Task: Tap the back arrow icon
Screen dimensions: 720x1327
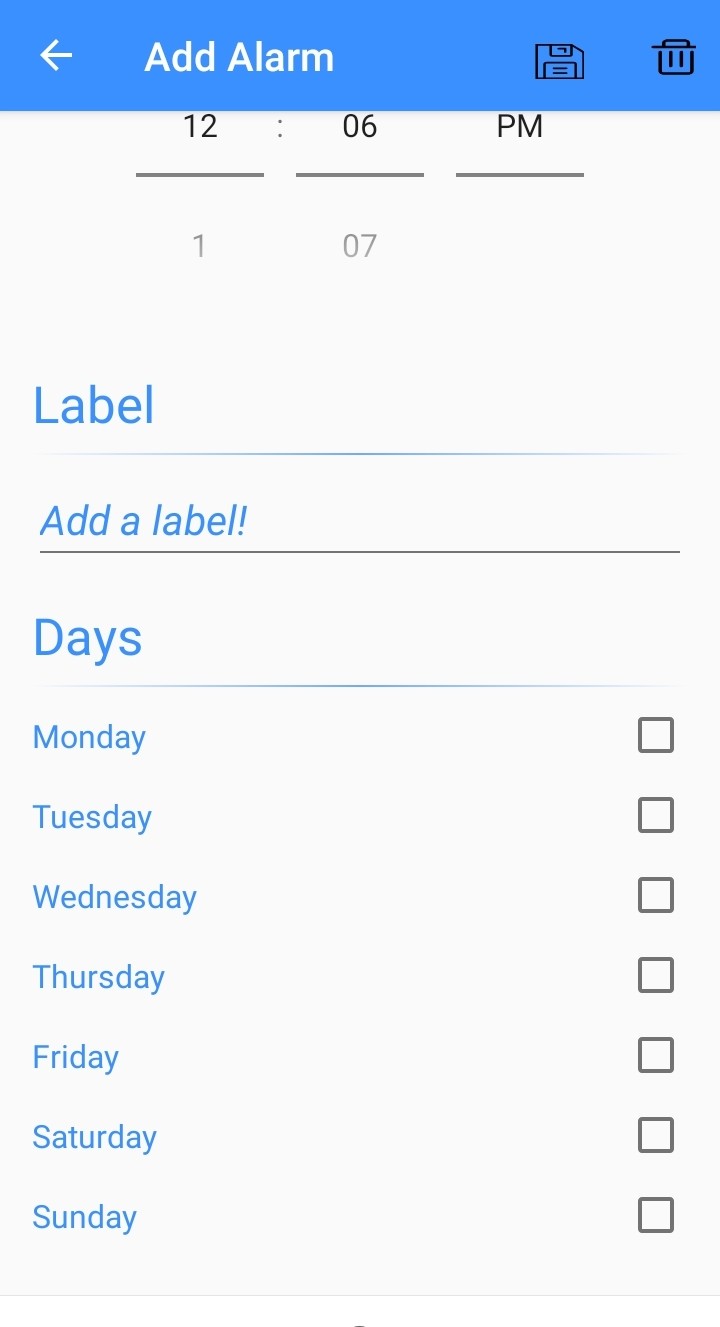Action: point(56,56)
